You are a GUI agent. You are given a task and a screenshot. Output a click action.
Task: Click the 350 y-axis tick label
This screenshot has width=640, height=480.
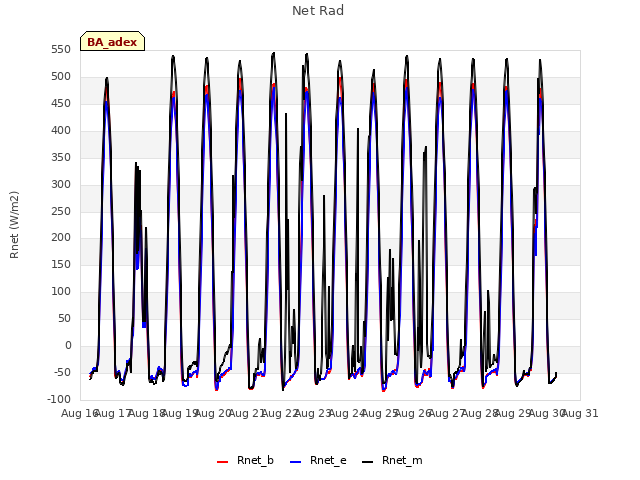[x=61, y=158]
